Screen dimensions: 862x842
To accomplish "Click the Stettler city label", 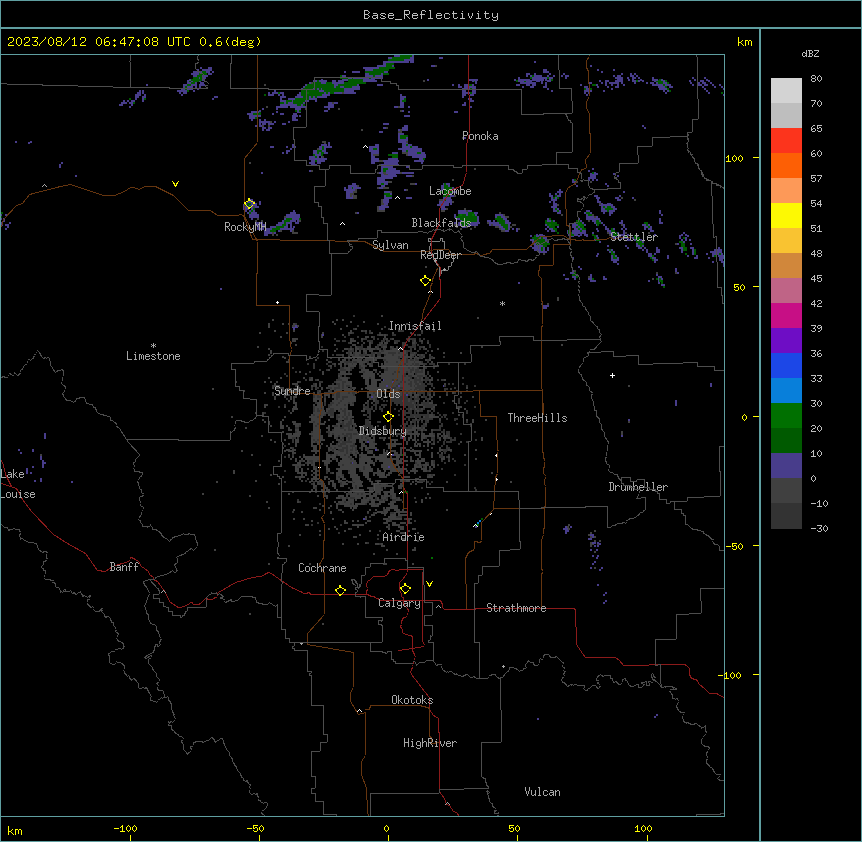I will 634,237.
